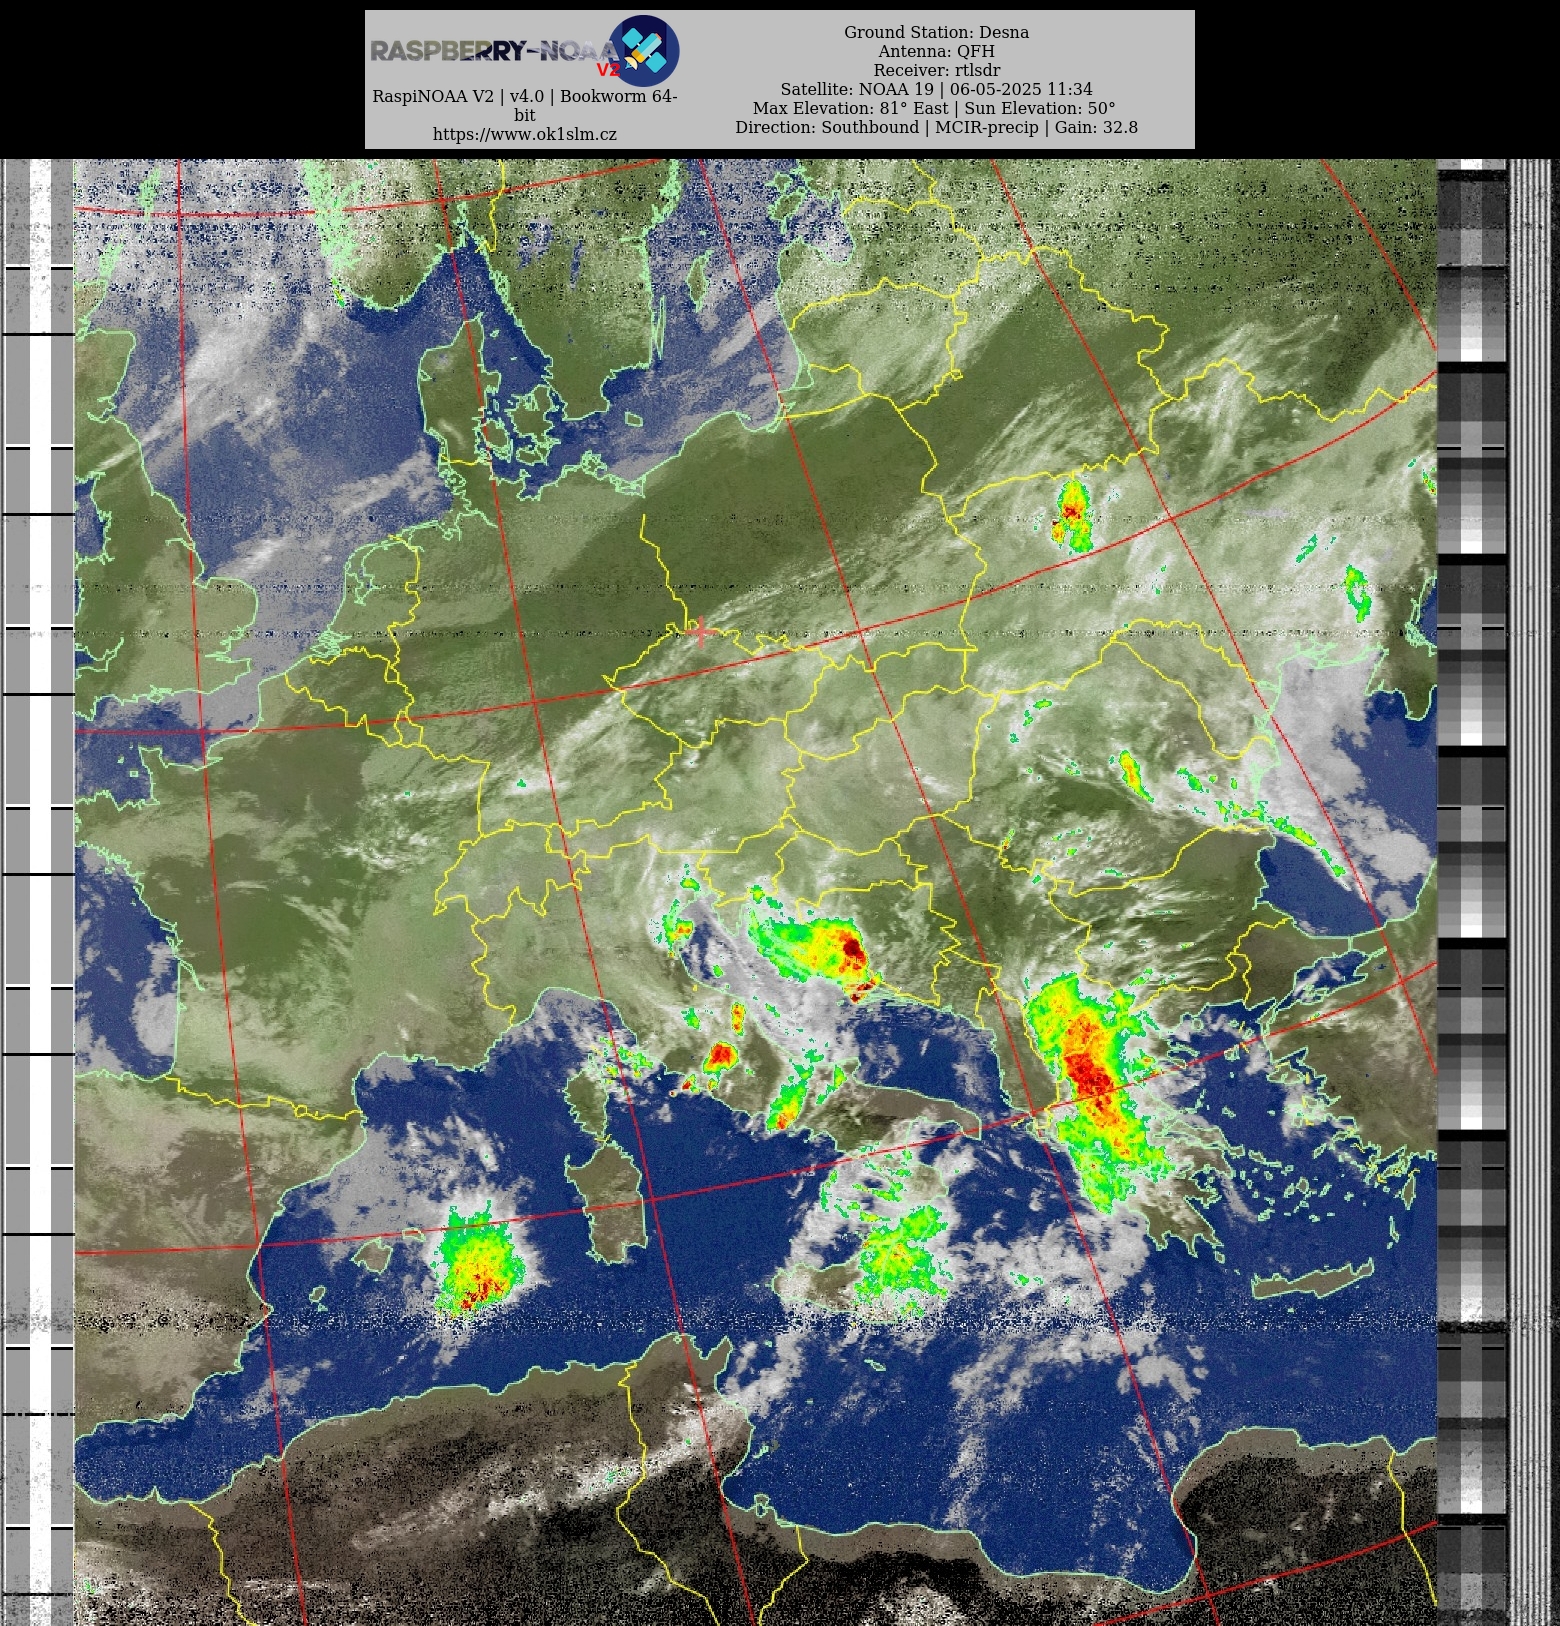Click the 'Antenna: QFH' line
This screenshot has height=1626, width=1560.
coord(936,51)
